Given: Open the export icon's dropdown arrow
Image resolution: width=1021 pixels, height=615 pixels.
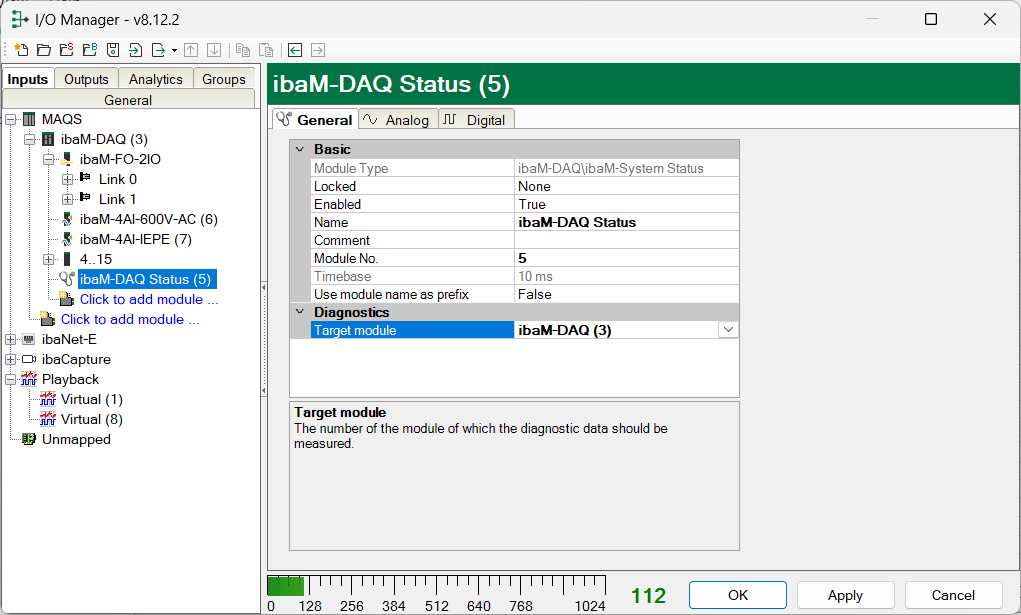Looking at the screenshot, I should click(x=174, y=50).
